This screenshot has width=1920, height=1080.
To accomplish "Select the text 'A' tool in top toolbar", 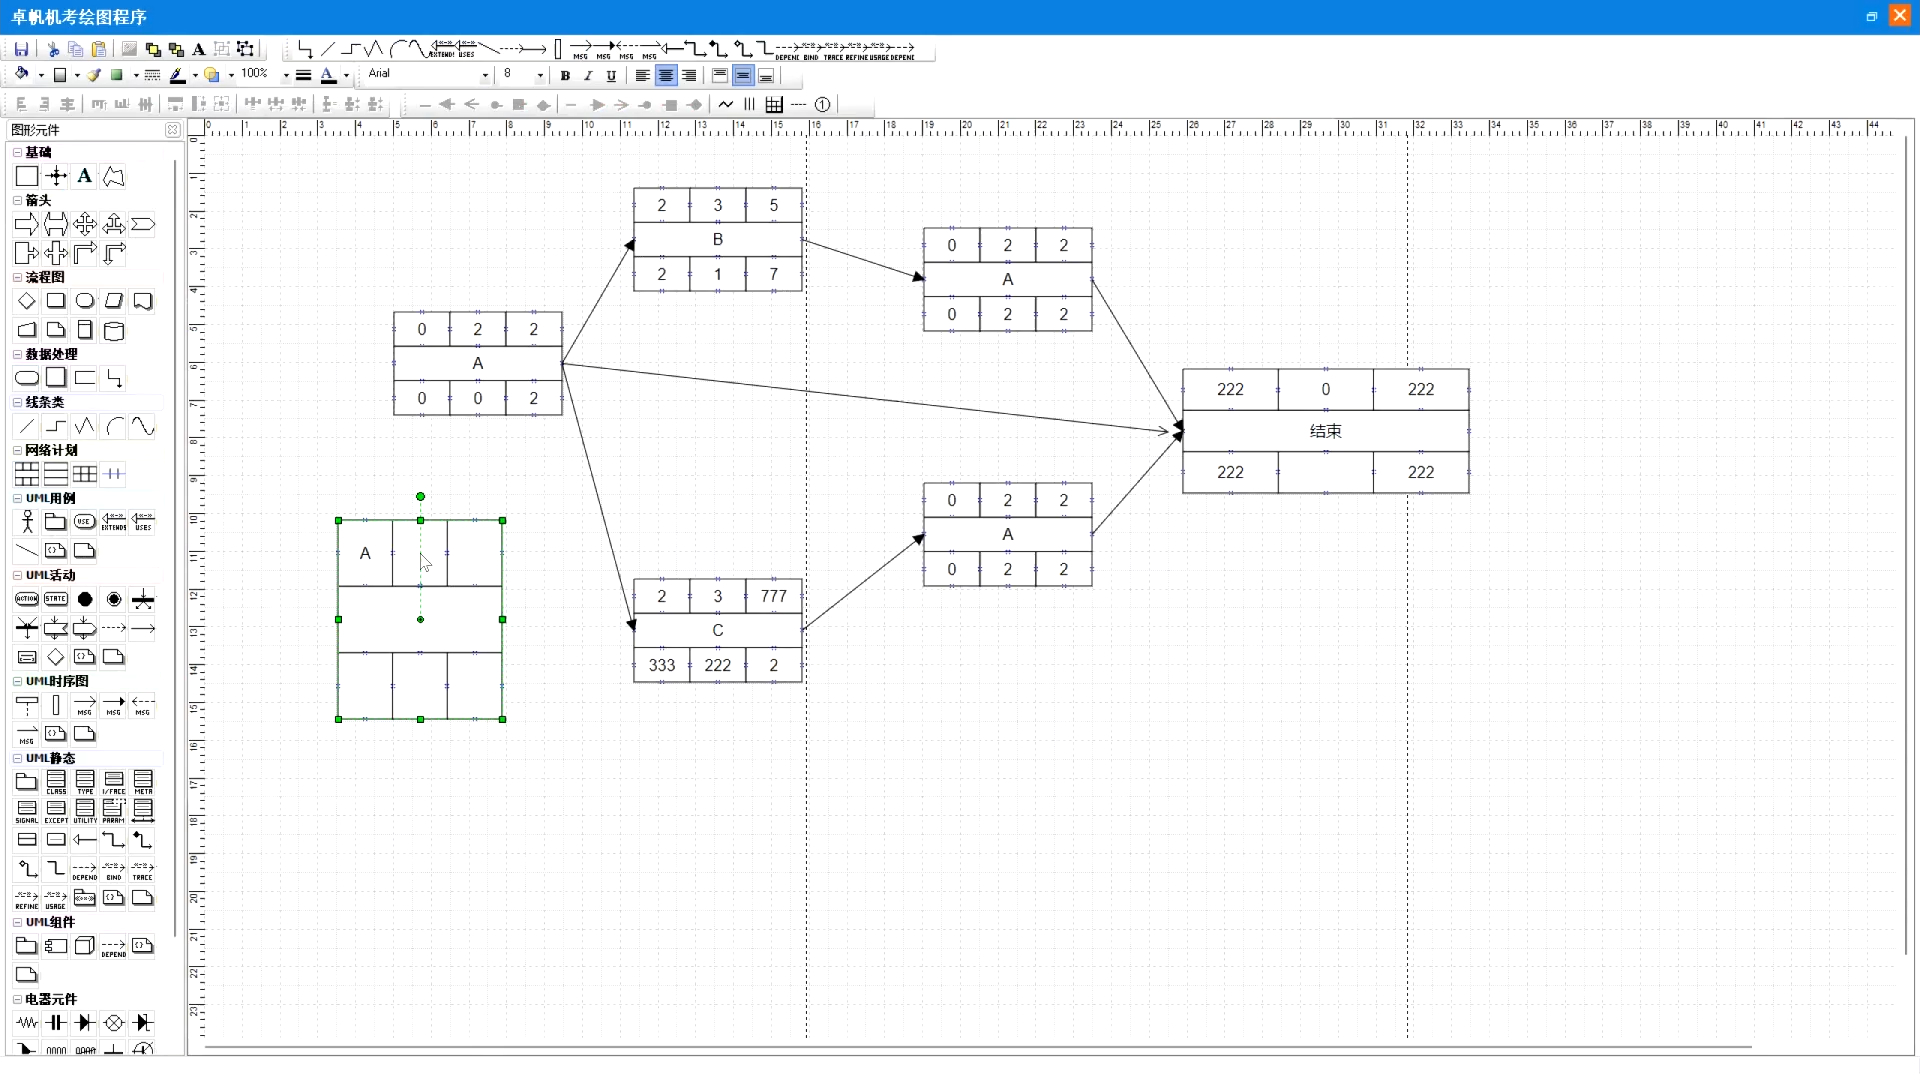I will click(199, 49).
